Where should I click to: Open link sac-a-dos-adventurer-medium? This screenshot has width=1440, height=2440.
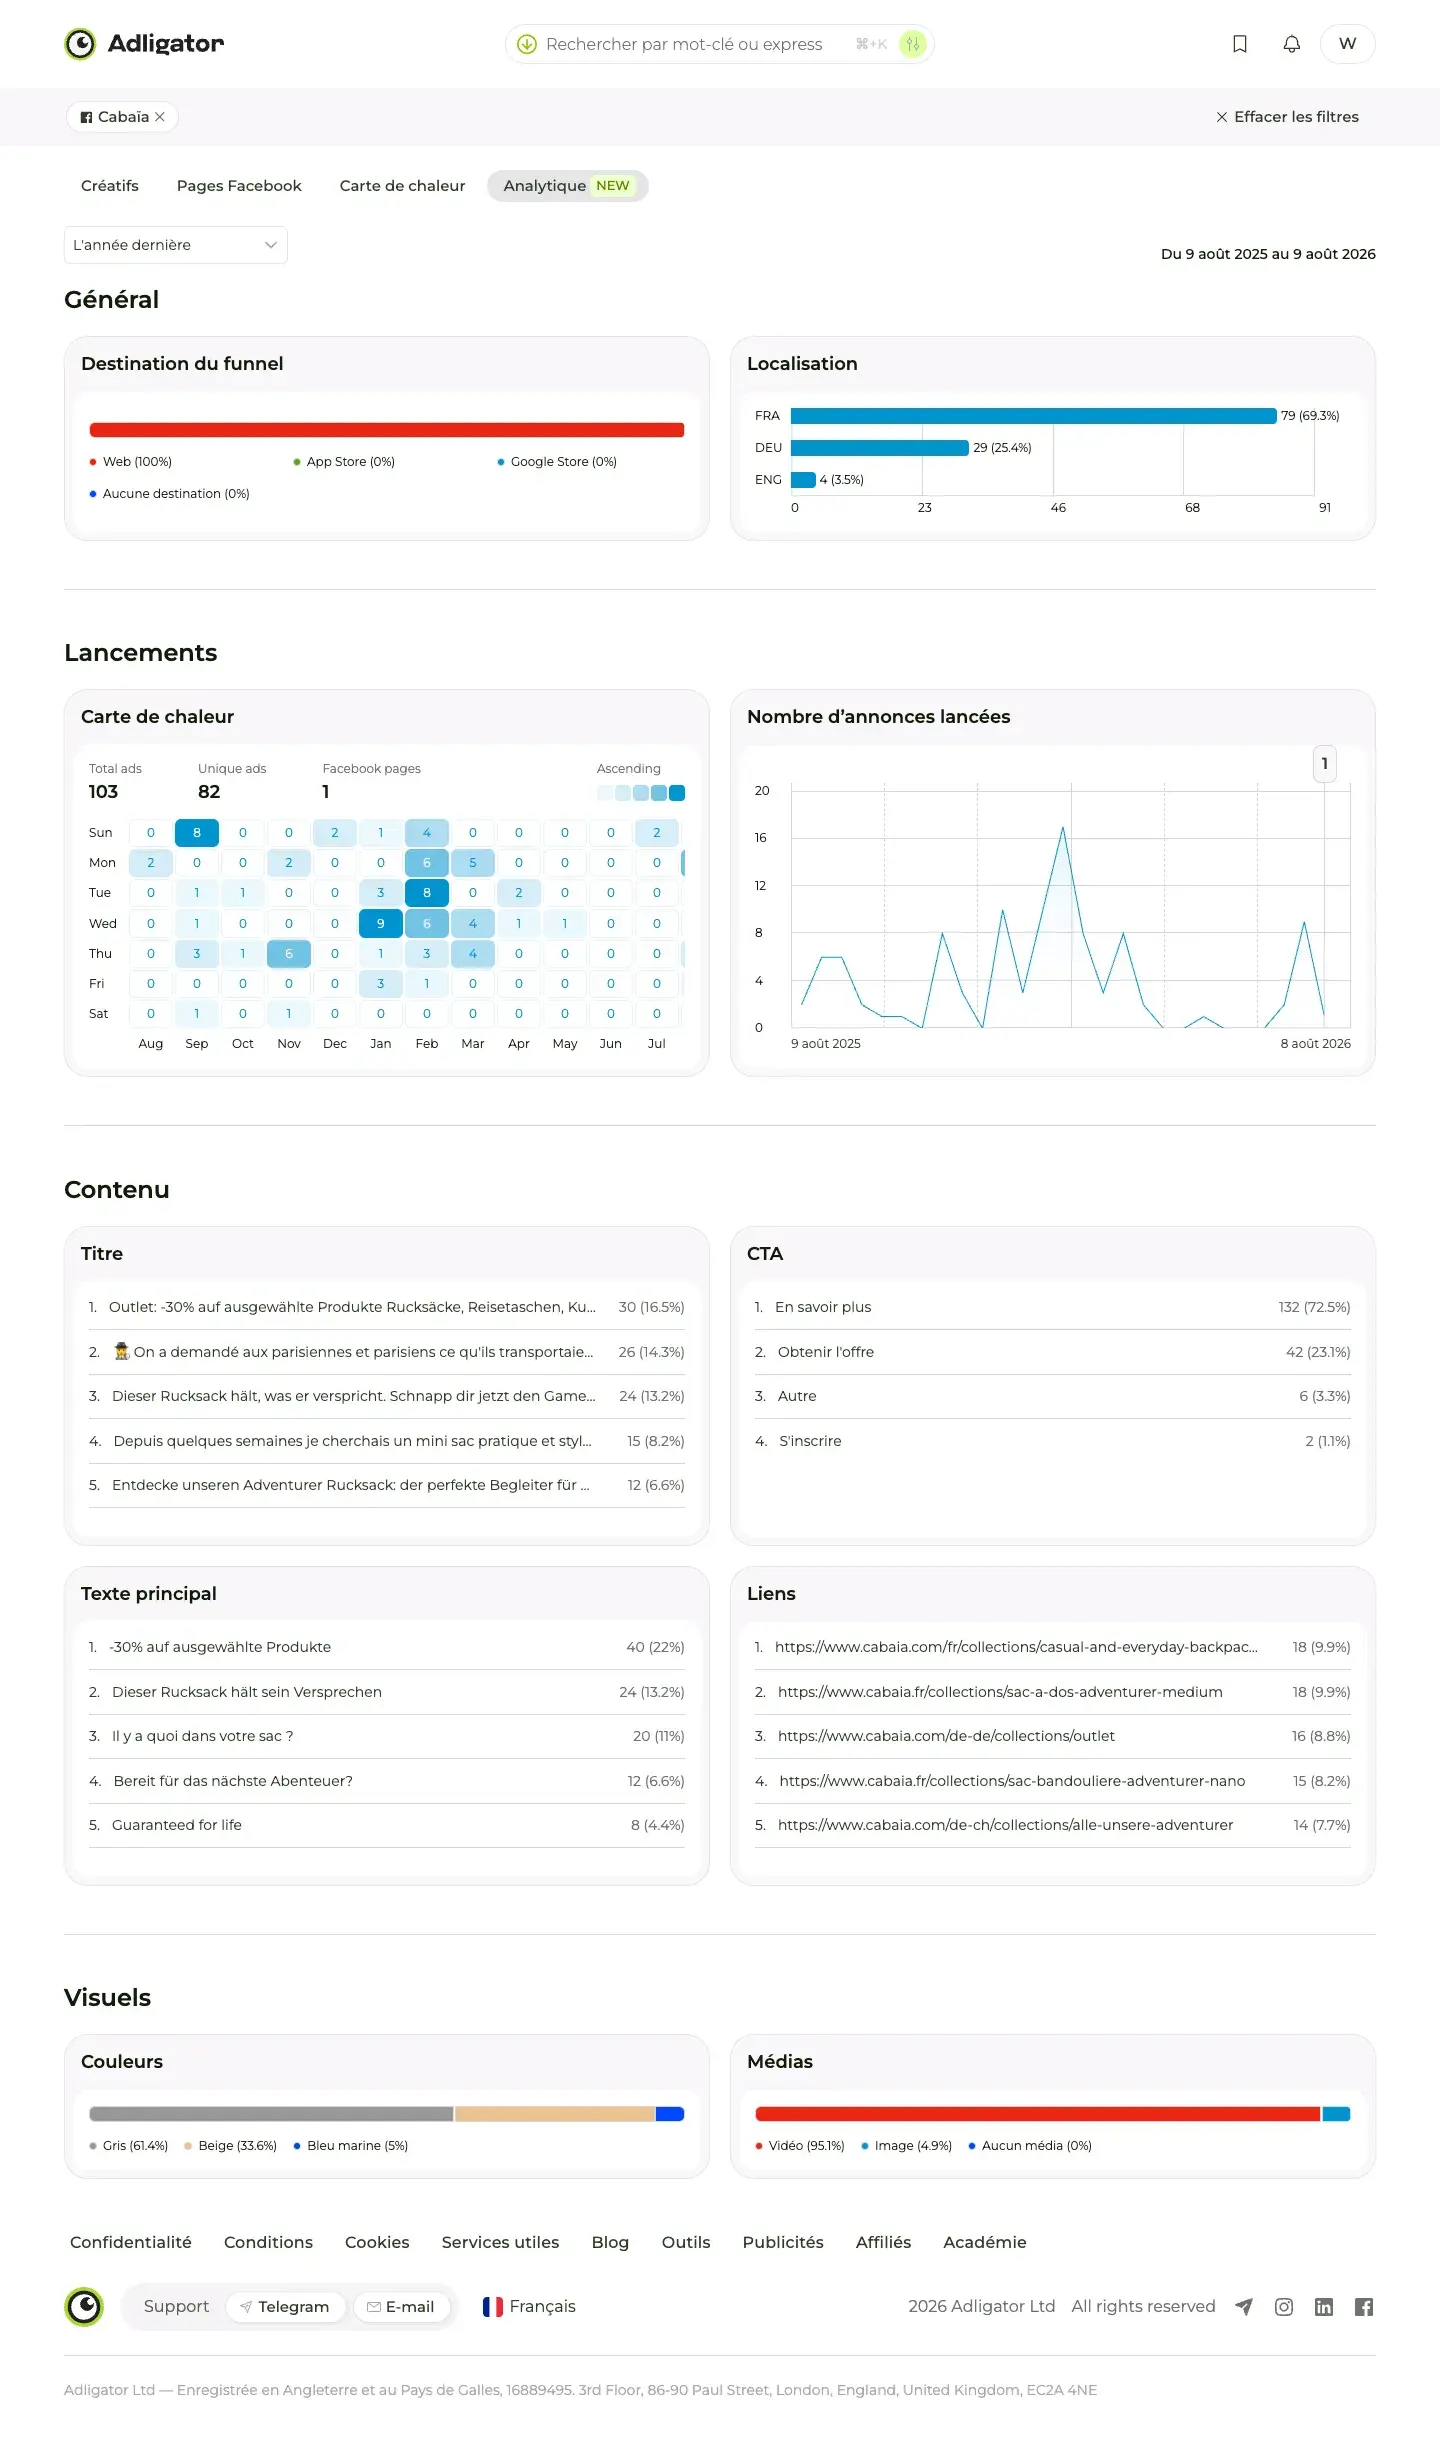[1000, 1692]
